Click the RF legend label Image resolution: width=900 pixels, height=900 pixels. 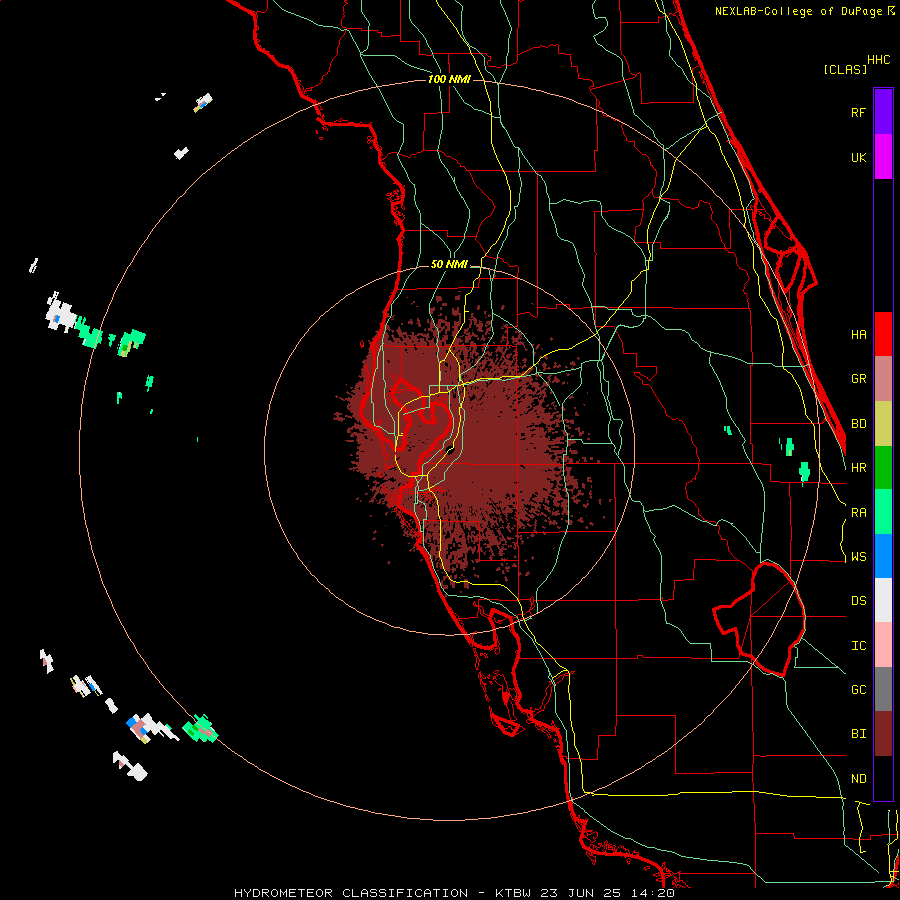point(858,112)
